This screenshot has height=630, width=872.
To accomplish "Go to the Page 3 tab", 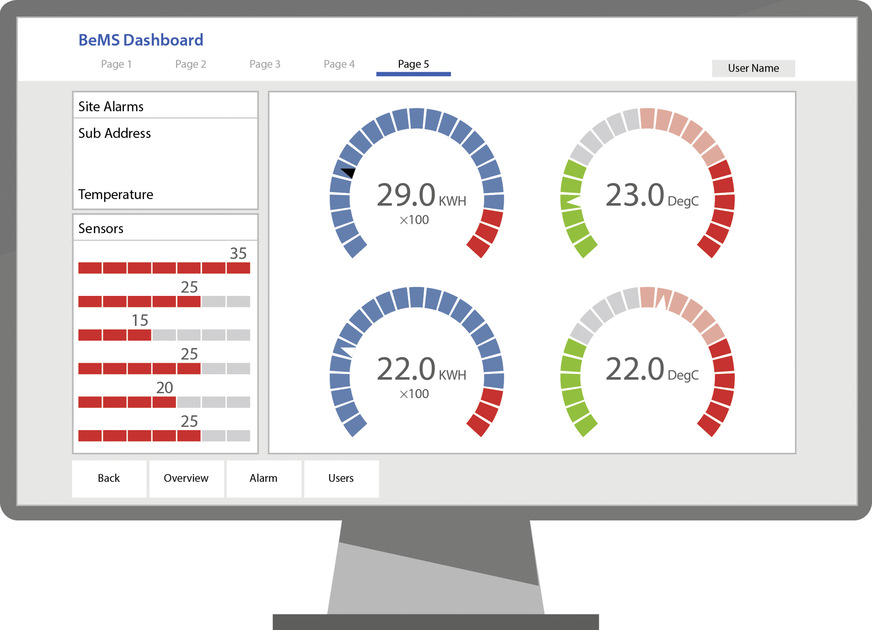I will 265,64.
